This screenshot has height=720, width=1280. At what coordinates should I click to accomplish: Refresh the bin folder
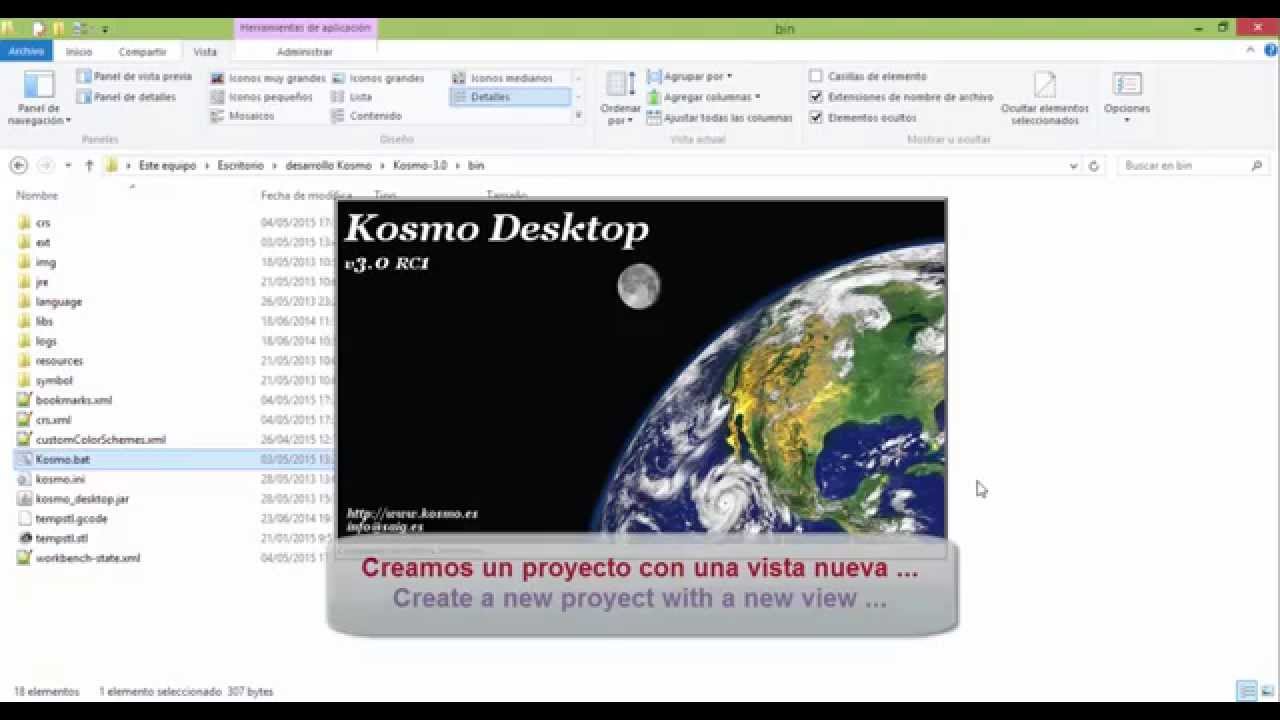pyautogui.click(x=1093, y=166)
